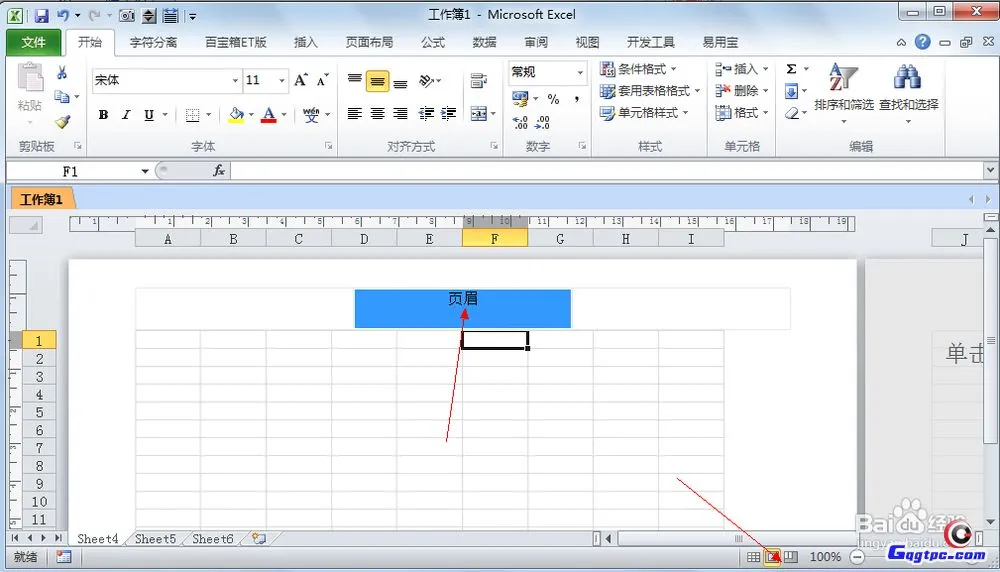1000x572 pixels.
Task: Toggle middle vertical alignment
Action: tap(377, 81)
